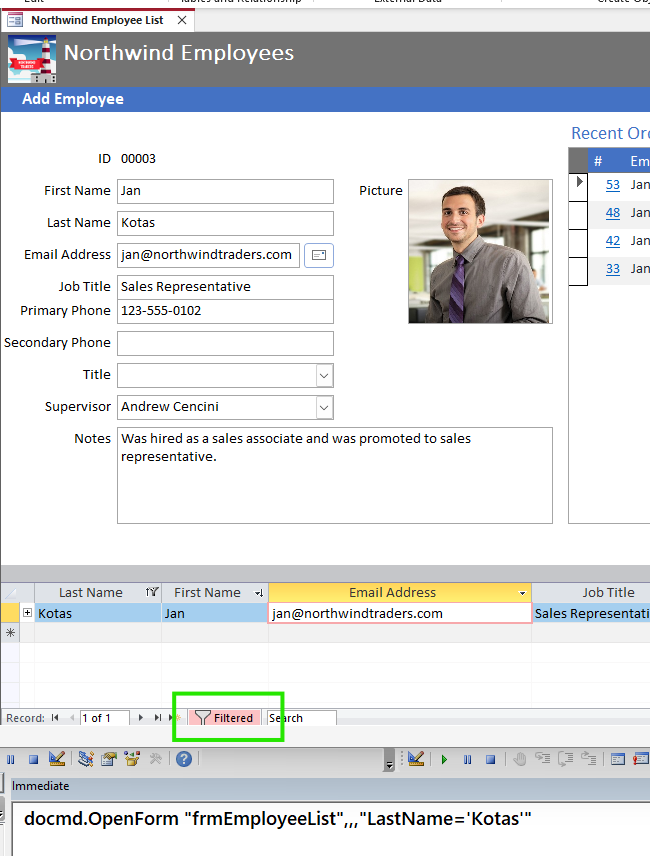Click the Reset square just before the hand icon

pos(491,759)
